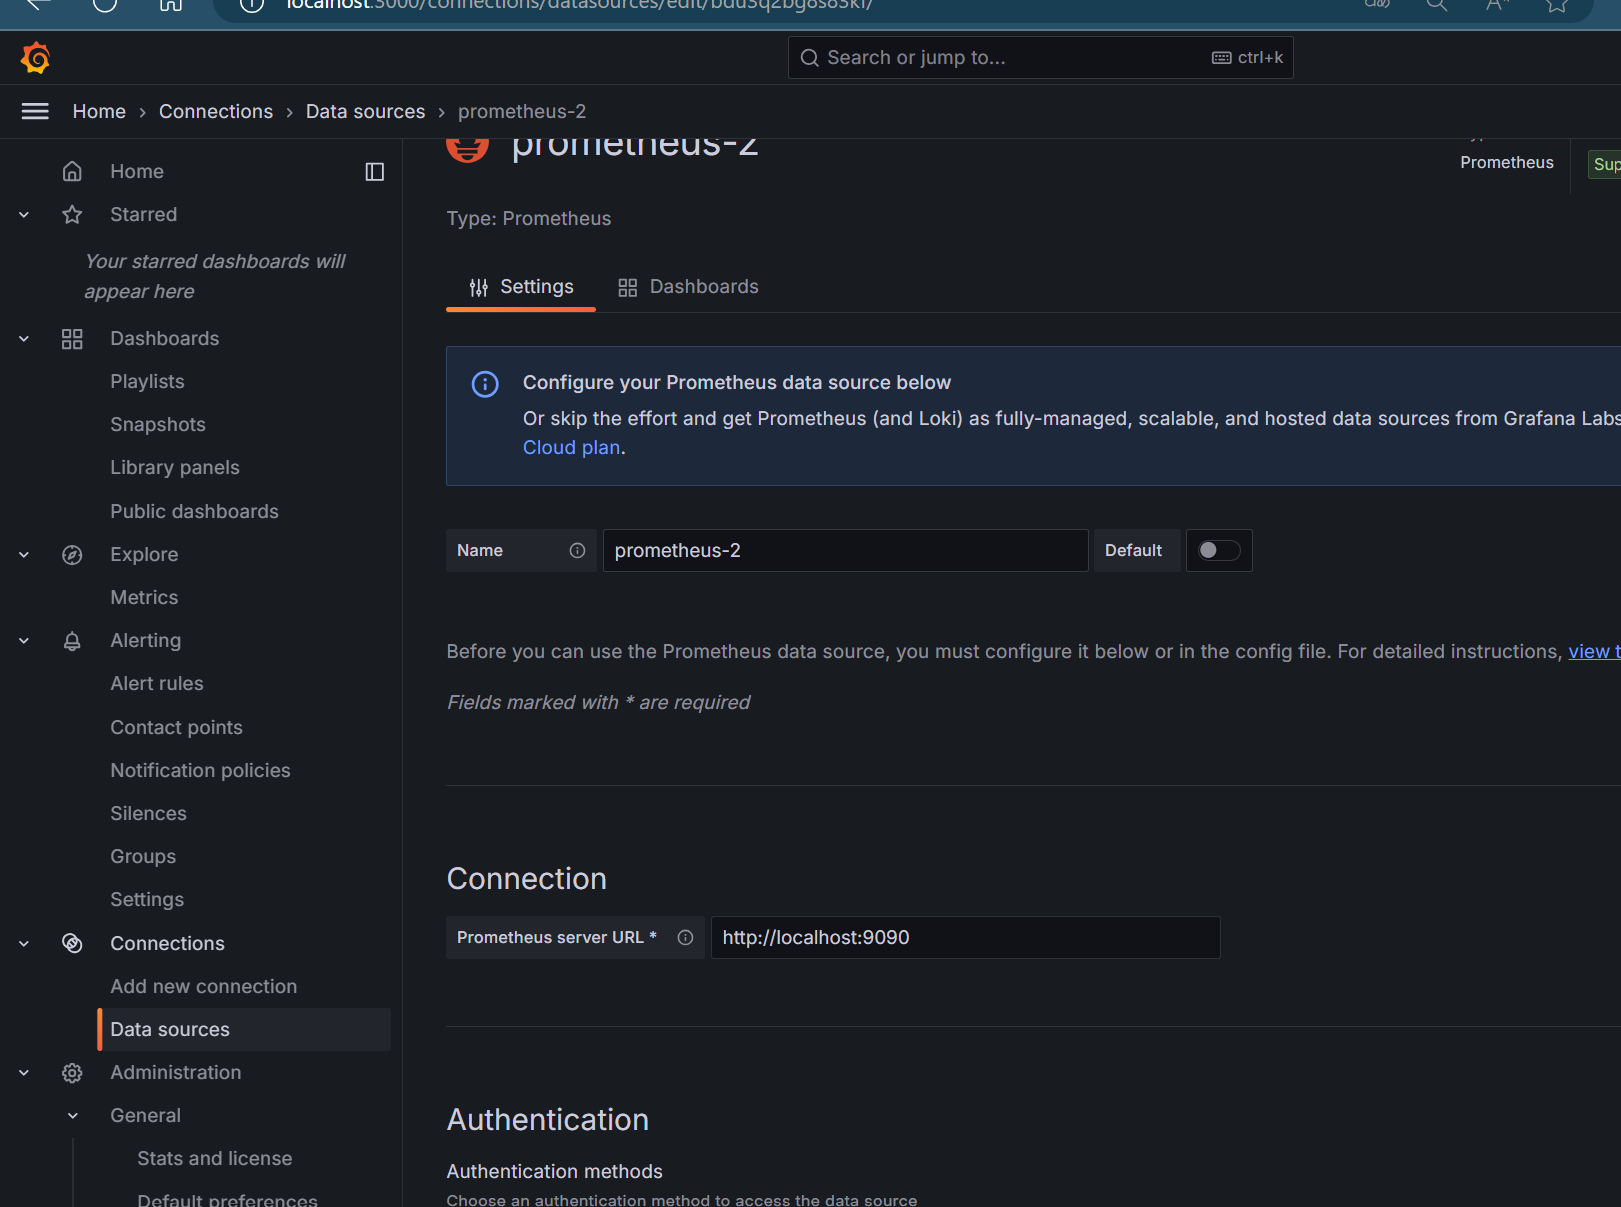Click the Dashboards label in sidebar
The image size is (1621, 1207).
[x=165, y=338]
